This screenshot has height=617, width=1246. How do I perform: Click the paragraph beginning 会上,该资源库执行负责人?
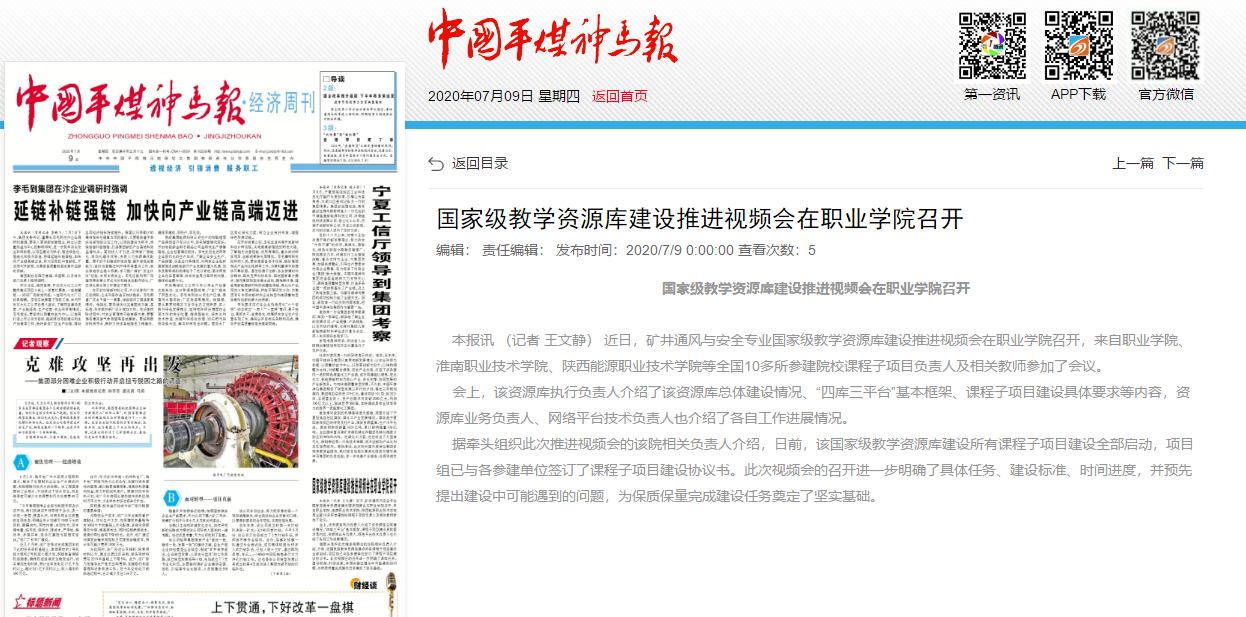(815, 404)
